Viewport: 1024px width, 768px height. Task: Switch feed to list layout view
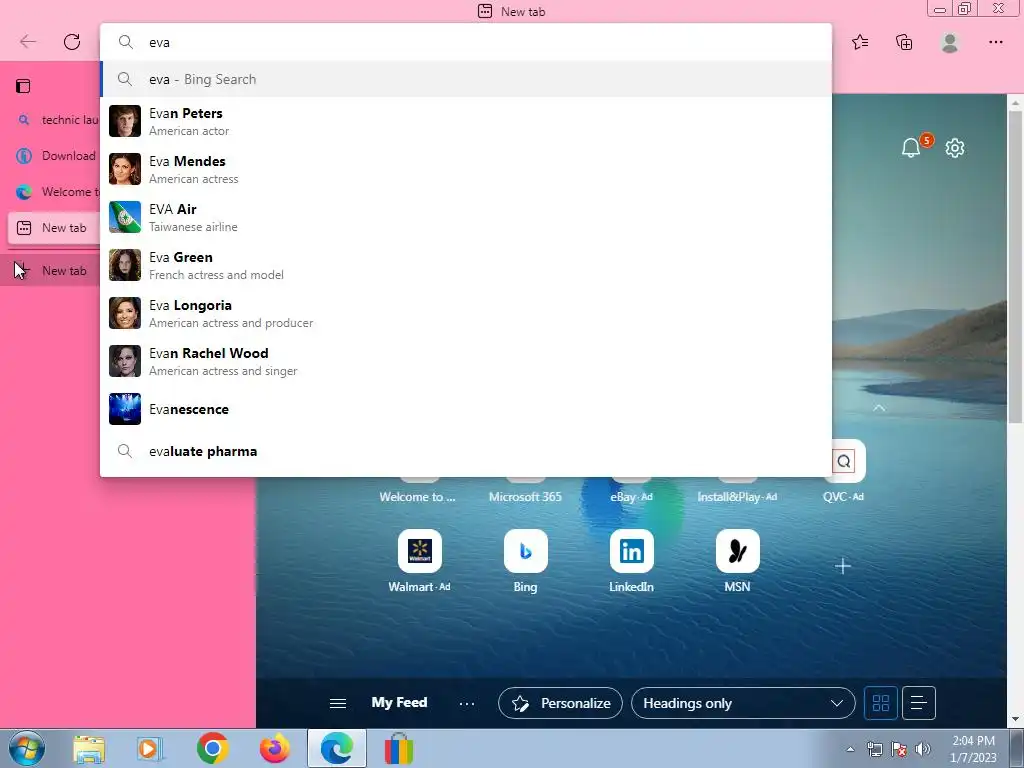918,703
